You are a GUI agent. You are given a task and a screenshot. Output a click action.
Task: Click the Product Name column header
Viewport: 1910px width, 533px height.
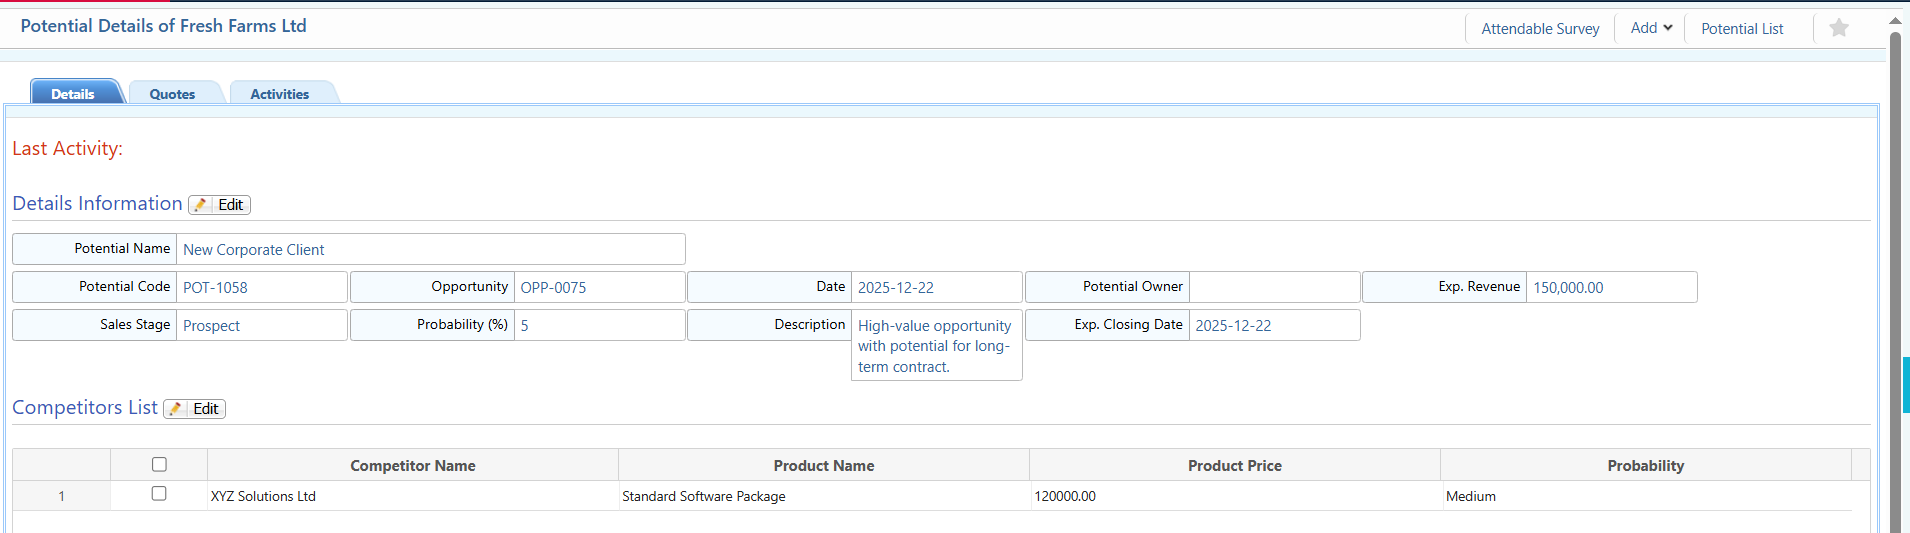[x=823, y=466]
